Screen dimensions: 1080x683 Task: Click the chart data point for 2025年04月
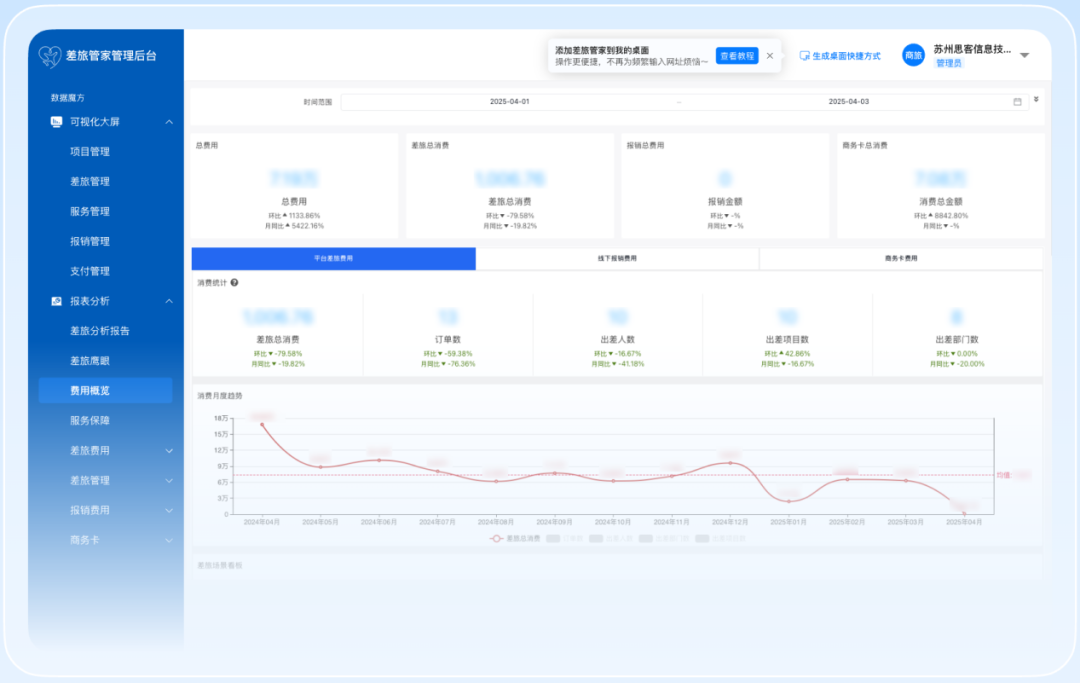point(964,514)
